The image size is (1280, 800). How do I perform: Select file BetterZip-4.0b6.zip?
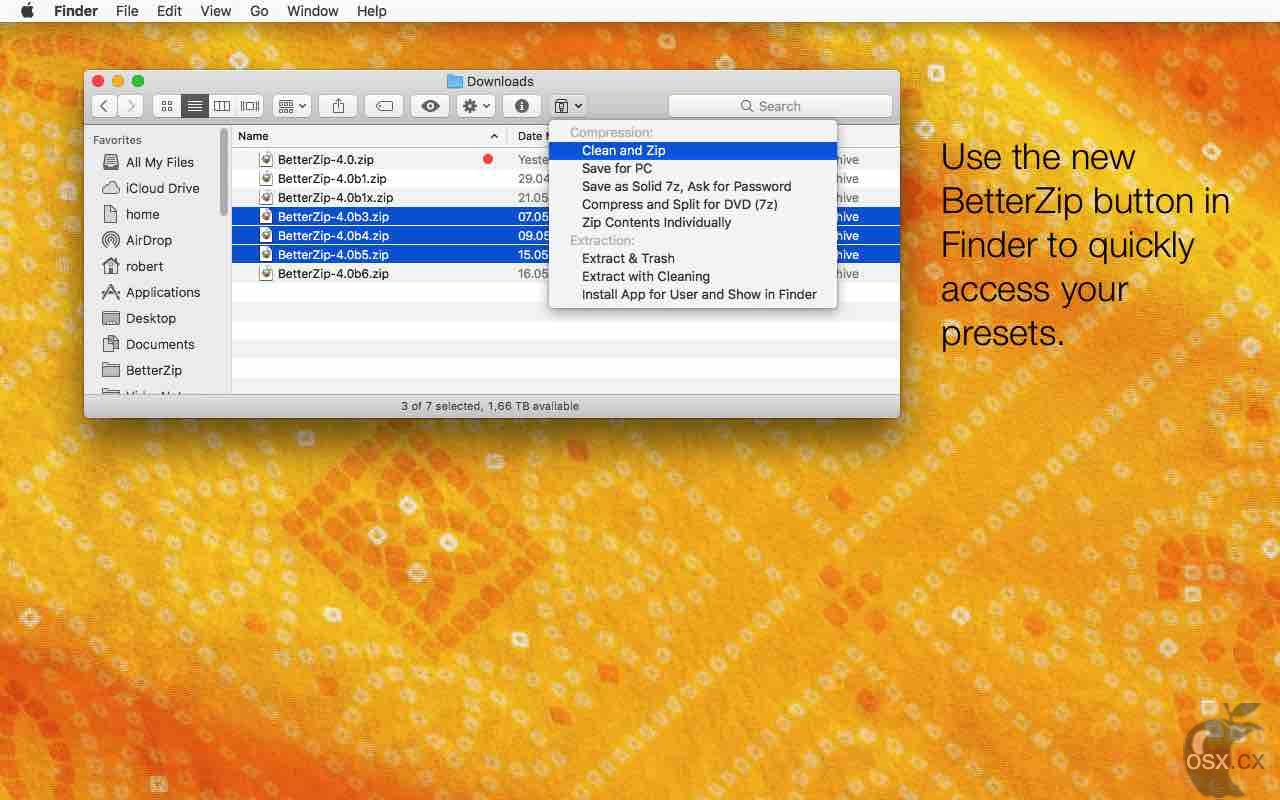[333, 274]
